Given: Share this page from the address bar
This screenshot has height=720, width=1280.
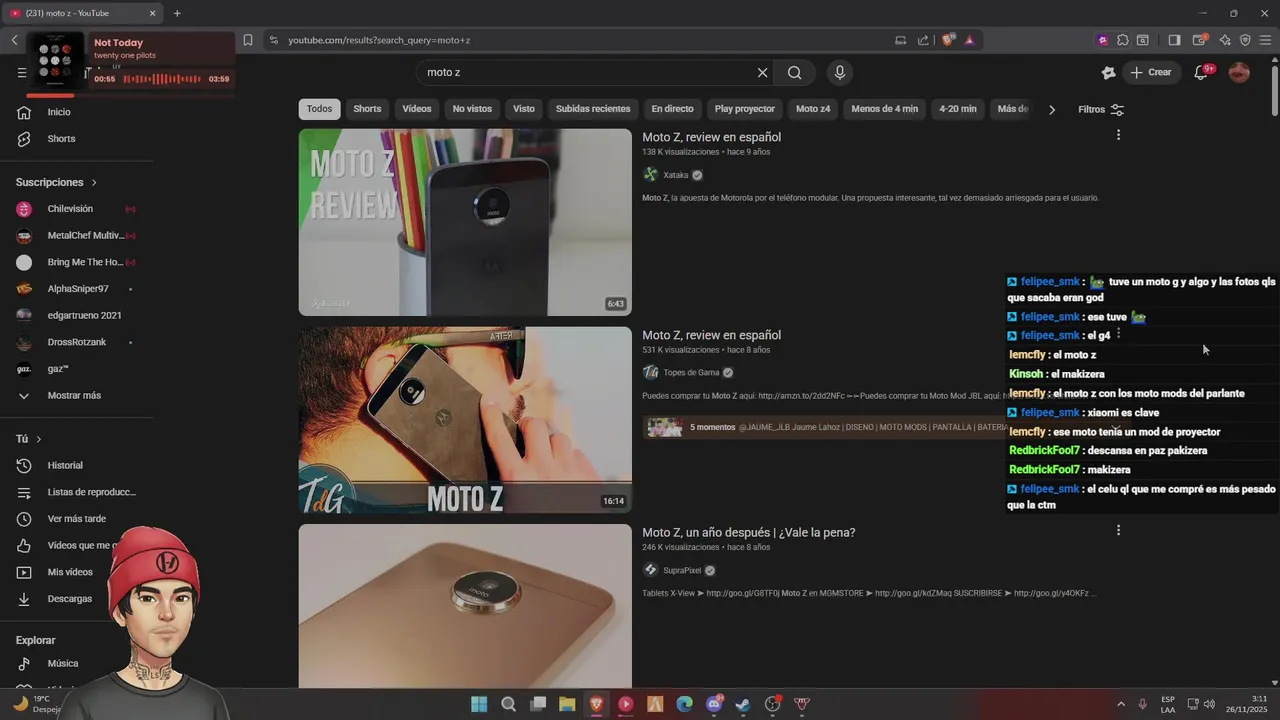Looking at the screenshot, I should point(923,40).
